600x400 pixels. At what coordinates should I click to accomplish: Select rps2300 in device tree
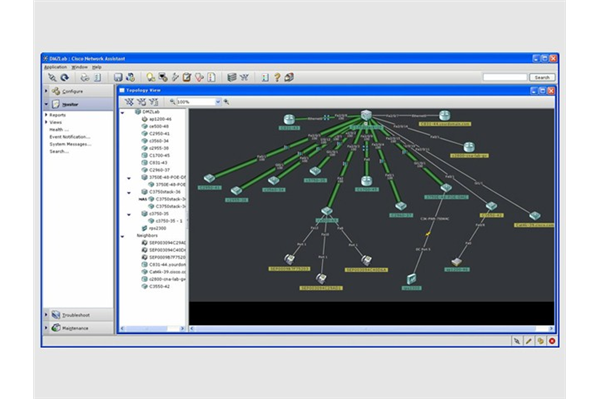(x=157, y=228)
